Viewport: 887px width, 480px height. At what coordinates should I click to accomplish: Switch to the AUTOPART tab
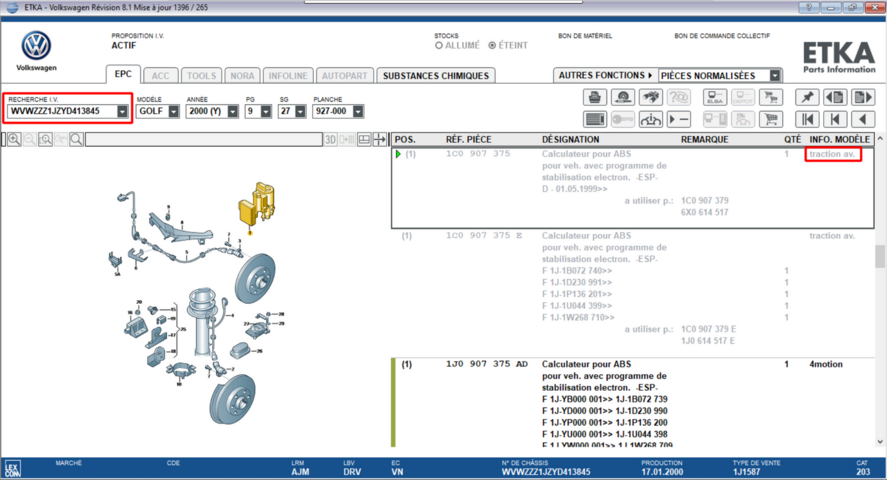click(345, 76)
